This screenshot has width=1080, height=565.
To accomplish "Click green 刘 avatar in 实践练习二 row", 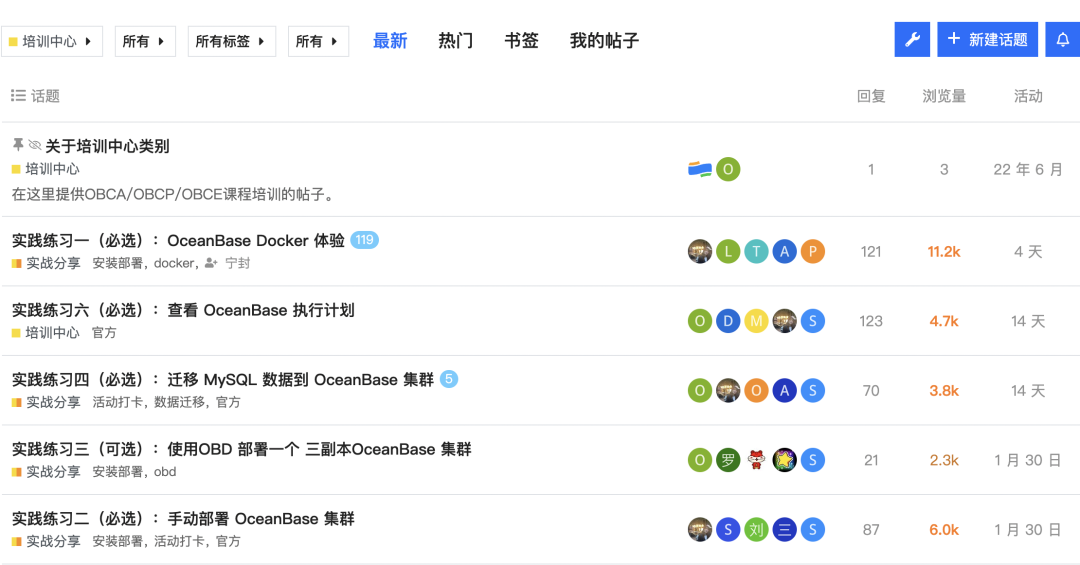I will (756, 530).
